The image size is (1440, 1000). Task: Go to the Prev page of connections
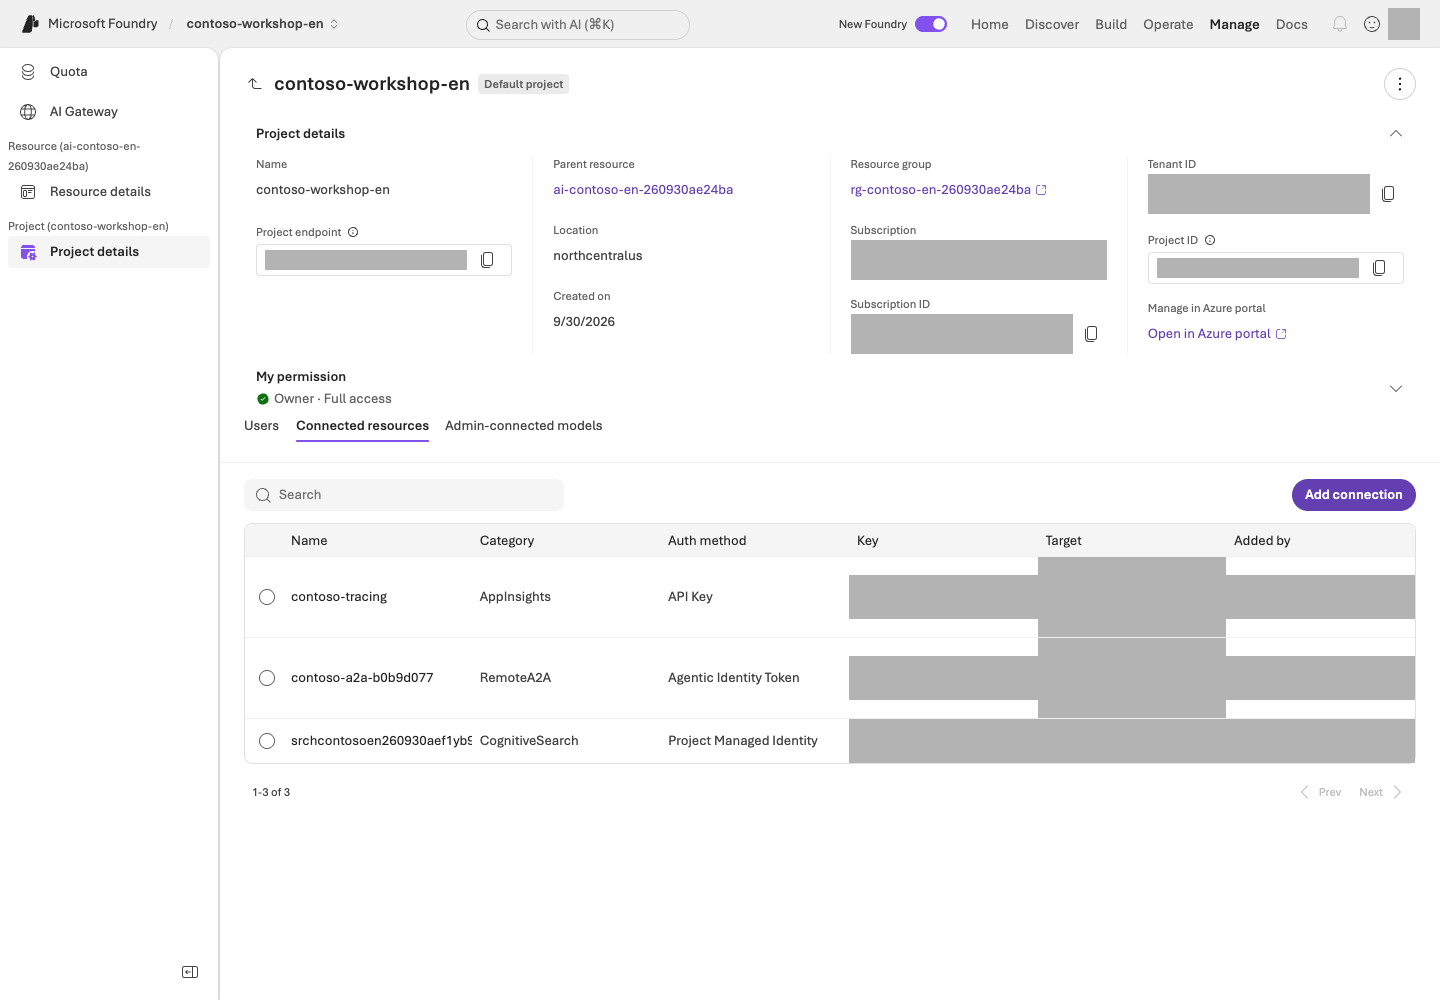tap(1320, 792)
